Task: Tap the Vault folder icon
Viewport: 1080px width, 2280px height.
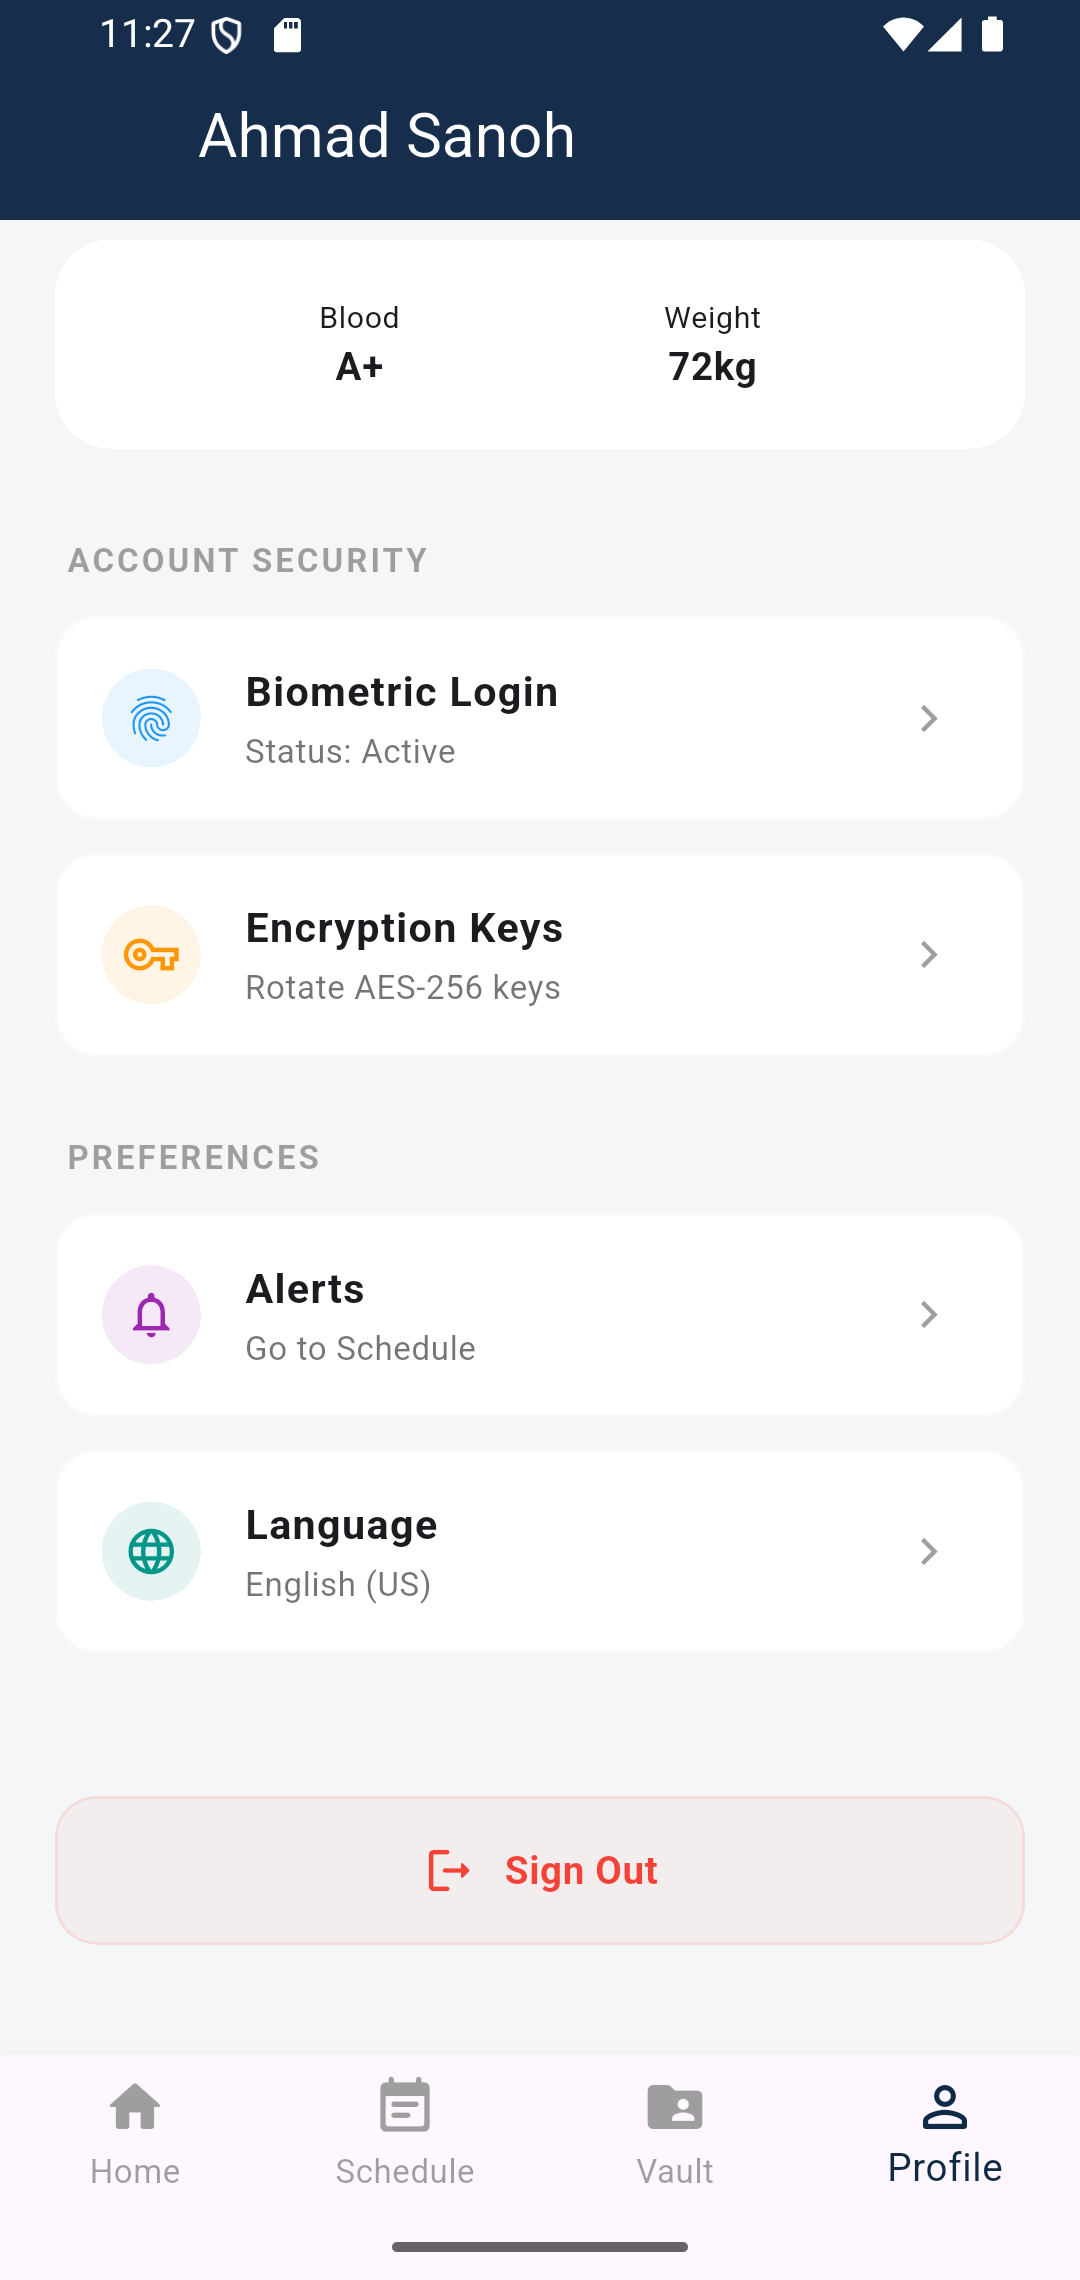Action: [x=675, y=2107]
